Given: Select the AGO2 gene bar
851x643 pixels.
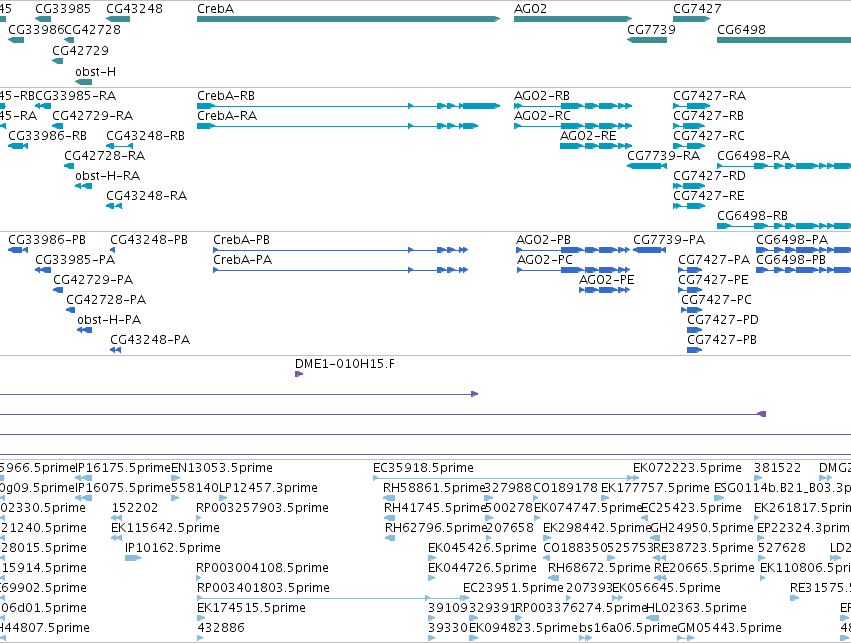Looking at the screenshot, I should click(573, 19).
